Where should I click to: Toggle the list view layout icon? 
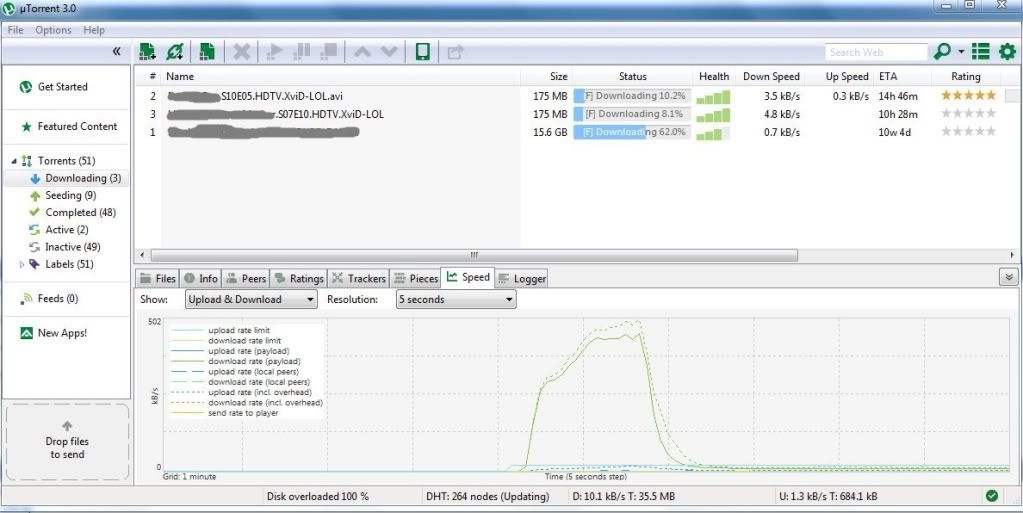coord(981,52)
